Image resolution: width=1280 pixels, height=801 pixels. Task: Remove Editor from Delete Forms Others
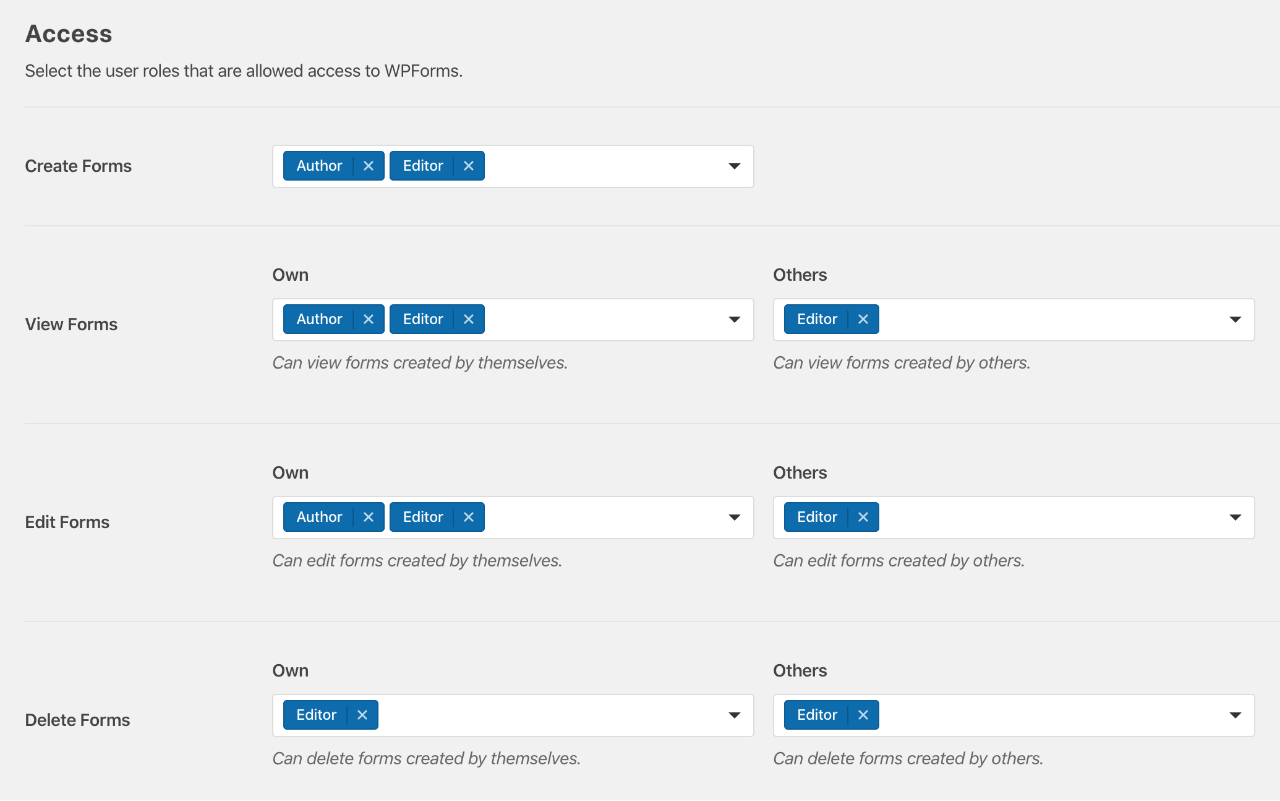862,715
